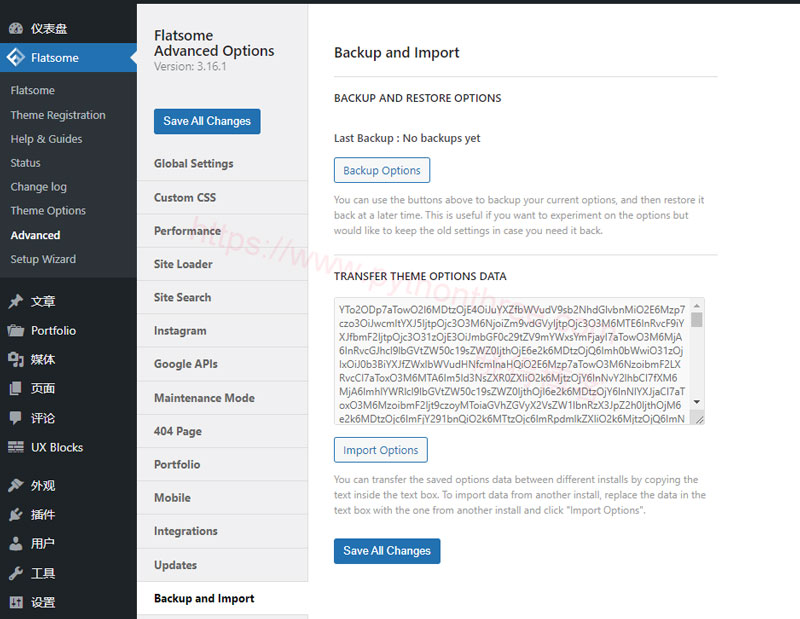Click the wrench icon beside 工具

coord(16,573)
